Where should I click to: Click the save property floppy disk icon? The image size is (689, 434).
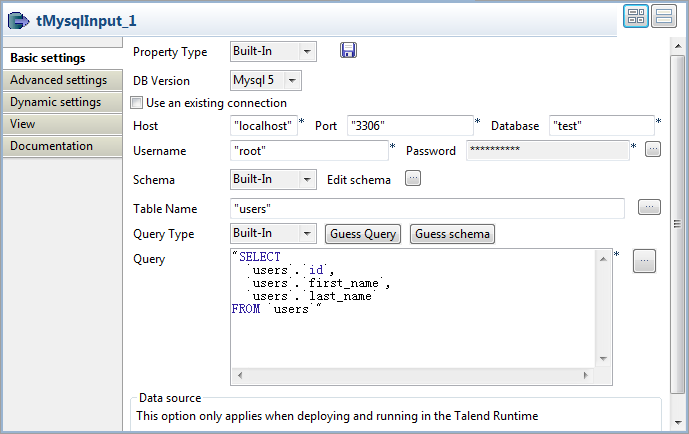348,50
